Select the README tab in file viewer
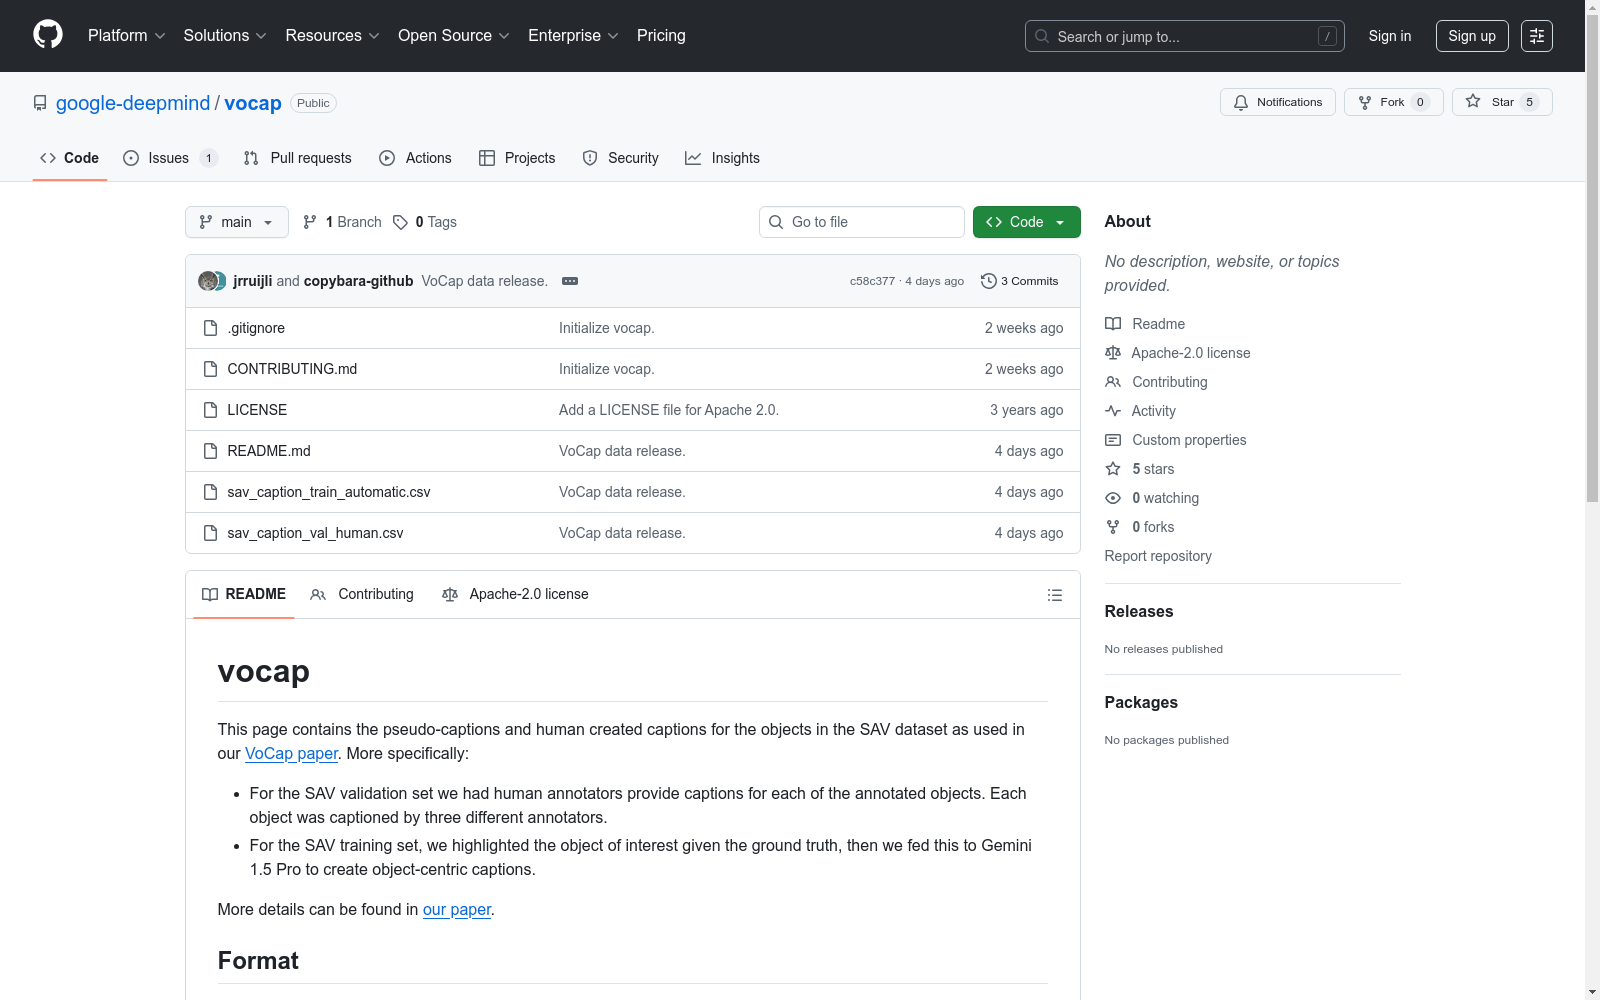Screen dimensions: 1600x1000 (x=244, y=594)
